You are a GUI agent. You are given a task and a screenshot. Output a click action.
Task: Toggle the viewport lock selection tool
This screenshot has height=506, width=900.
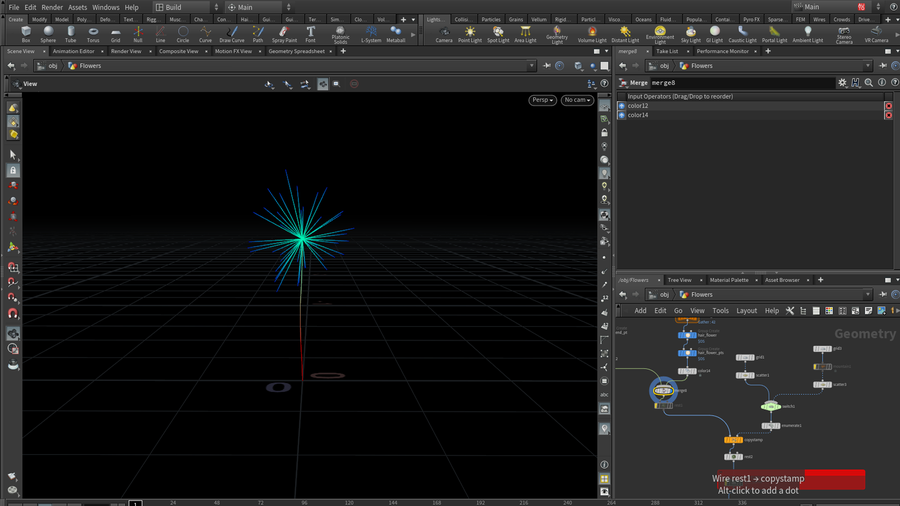click(13, 170)
